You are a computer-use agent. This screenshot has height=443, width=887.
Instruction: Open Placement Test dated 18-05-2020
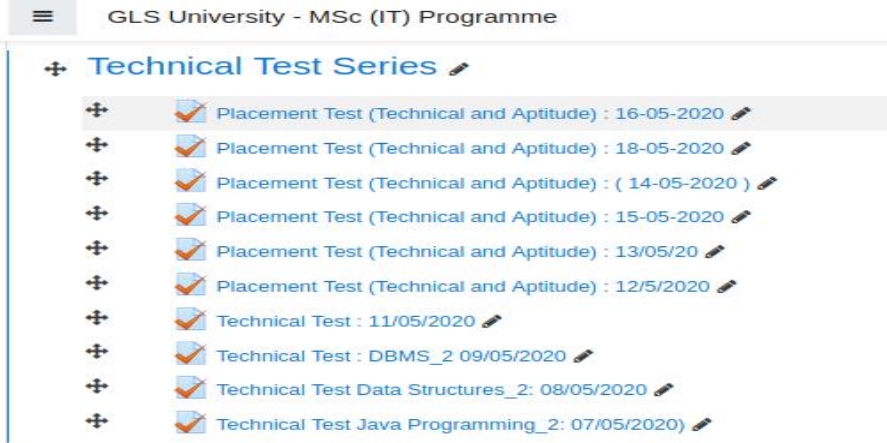tap(470, 148)
